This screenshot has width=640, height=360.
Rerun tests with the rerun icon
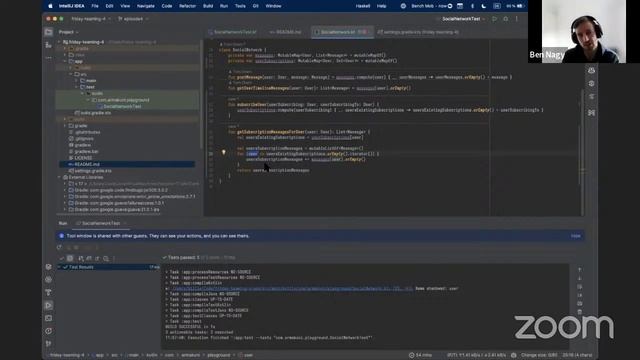pyautogui.click(x=60, y=247)
